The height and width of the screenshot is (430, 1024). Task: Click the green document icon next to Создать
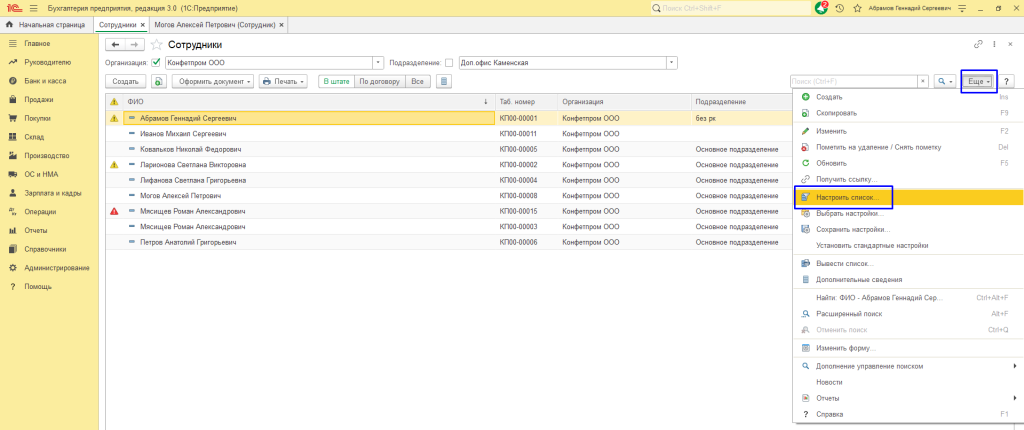coord(158,81)
